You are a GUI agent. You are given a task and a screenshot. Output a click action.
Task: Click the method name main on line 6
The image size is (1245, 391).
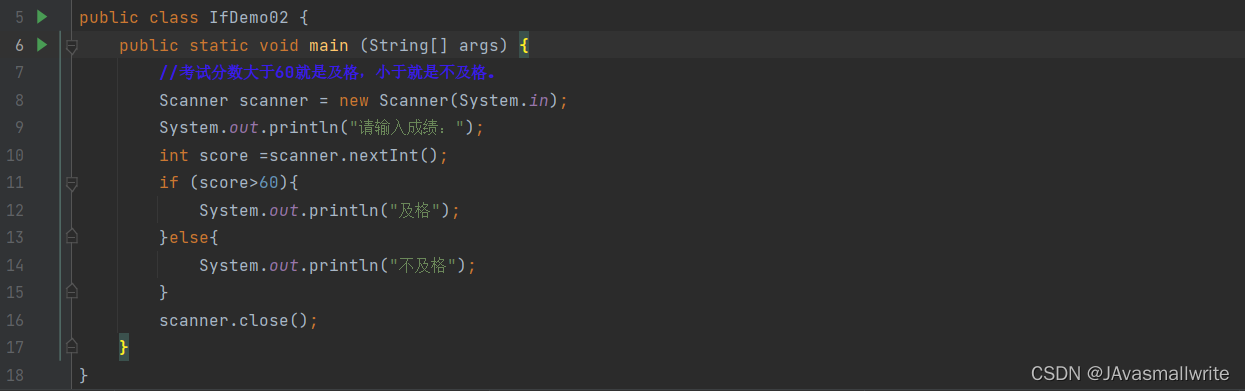pyautogui.click(x=329, y=45)
